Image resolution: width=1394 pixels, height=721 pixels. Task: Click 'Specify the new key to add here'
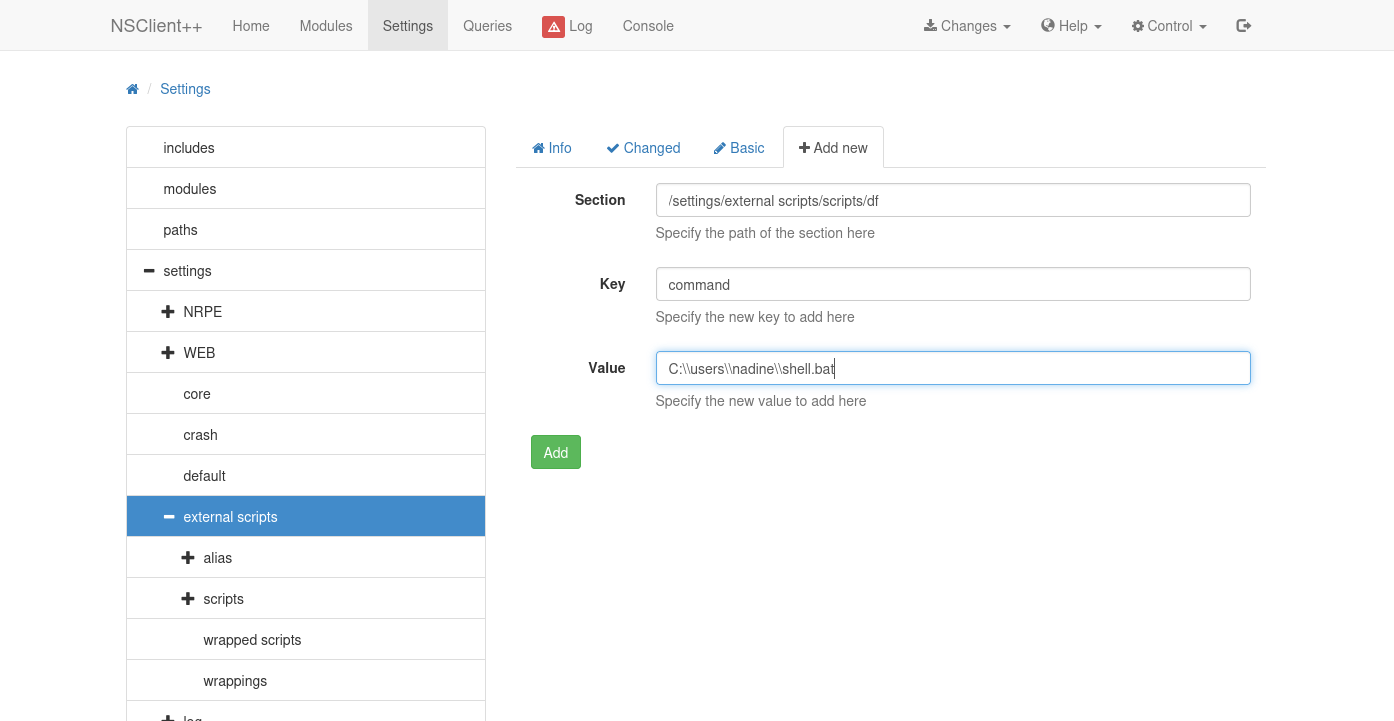[x=755, y=317]
